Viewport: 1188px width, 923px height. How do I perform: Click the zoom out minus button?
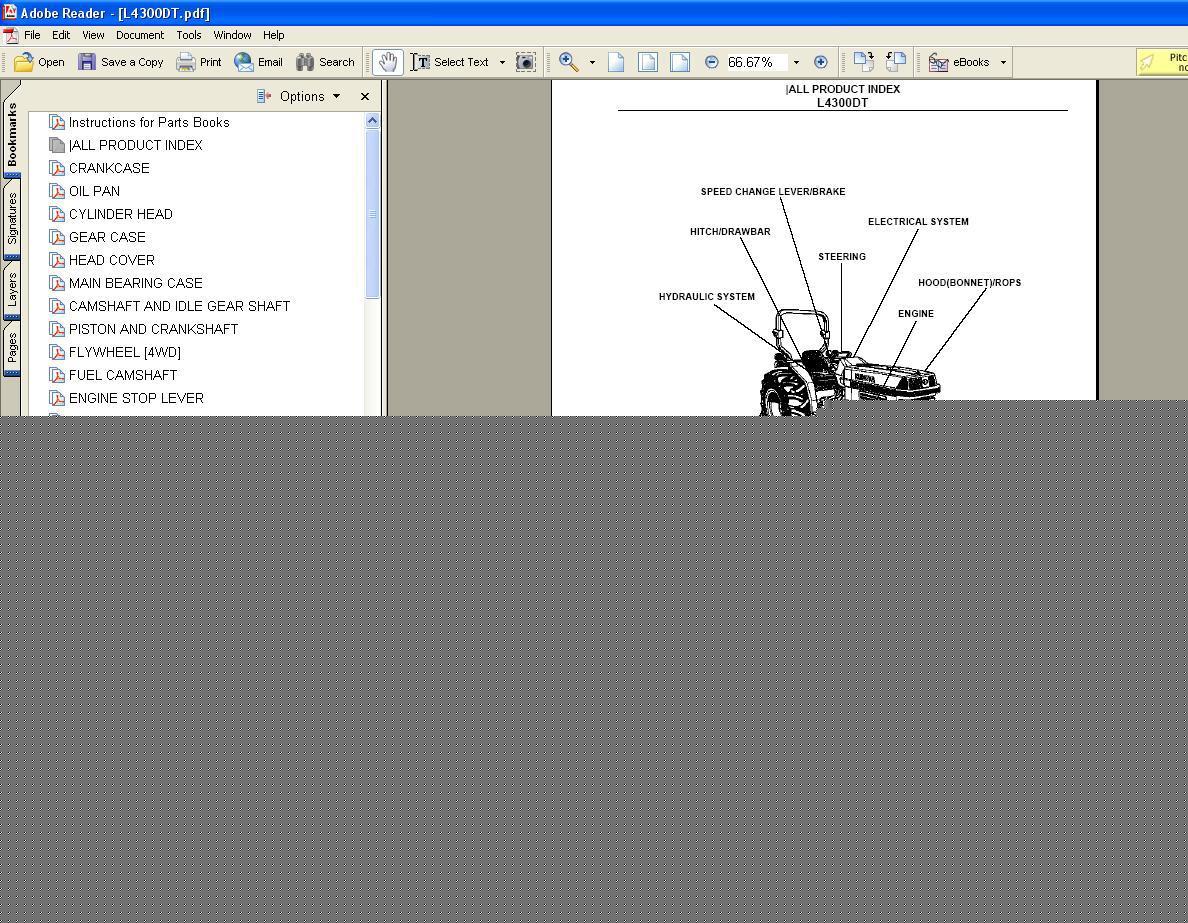(x=711, y=62)
